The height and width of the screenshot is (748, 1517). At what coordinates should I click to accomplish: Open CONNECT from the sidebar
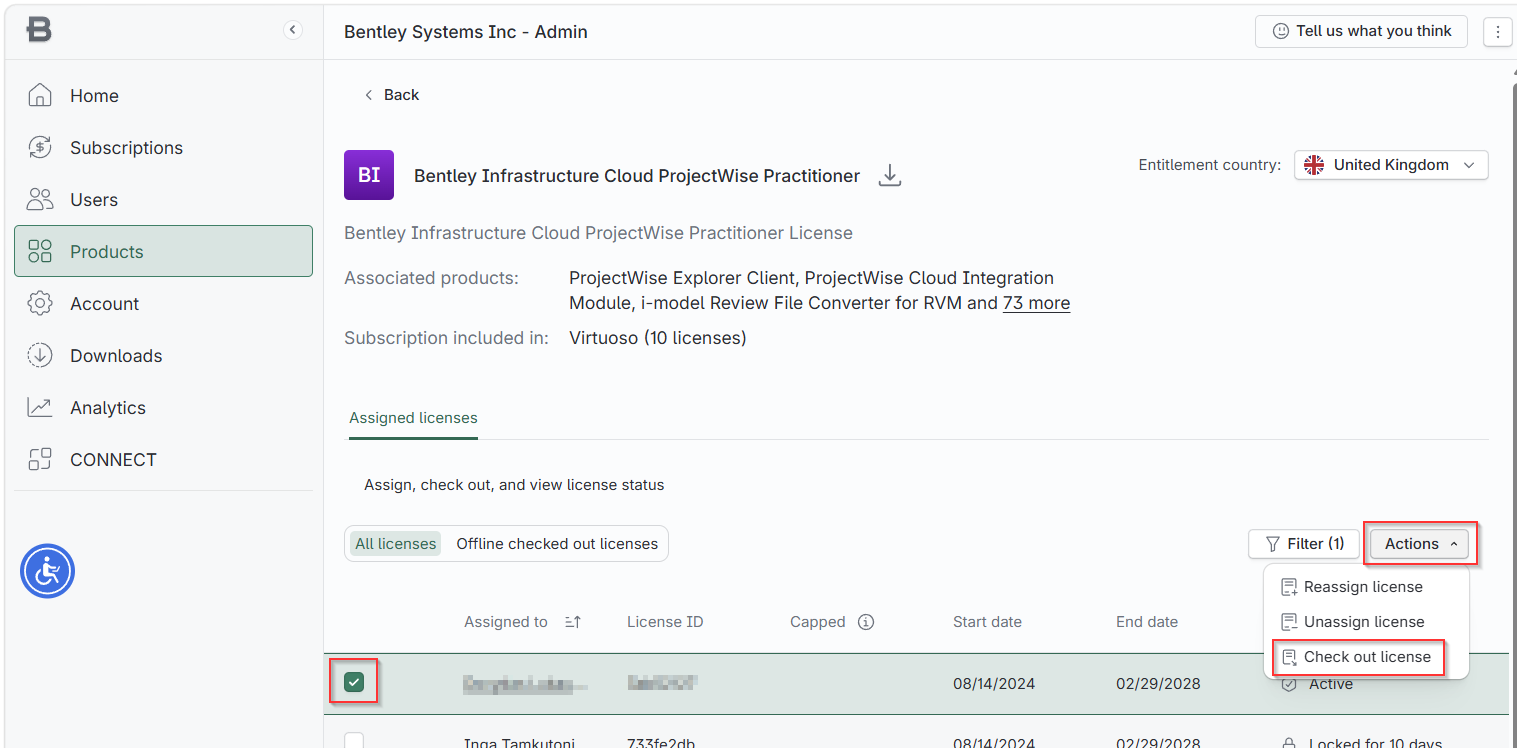tap(164, 460)
